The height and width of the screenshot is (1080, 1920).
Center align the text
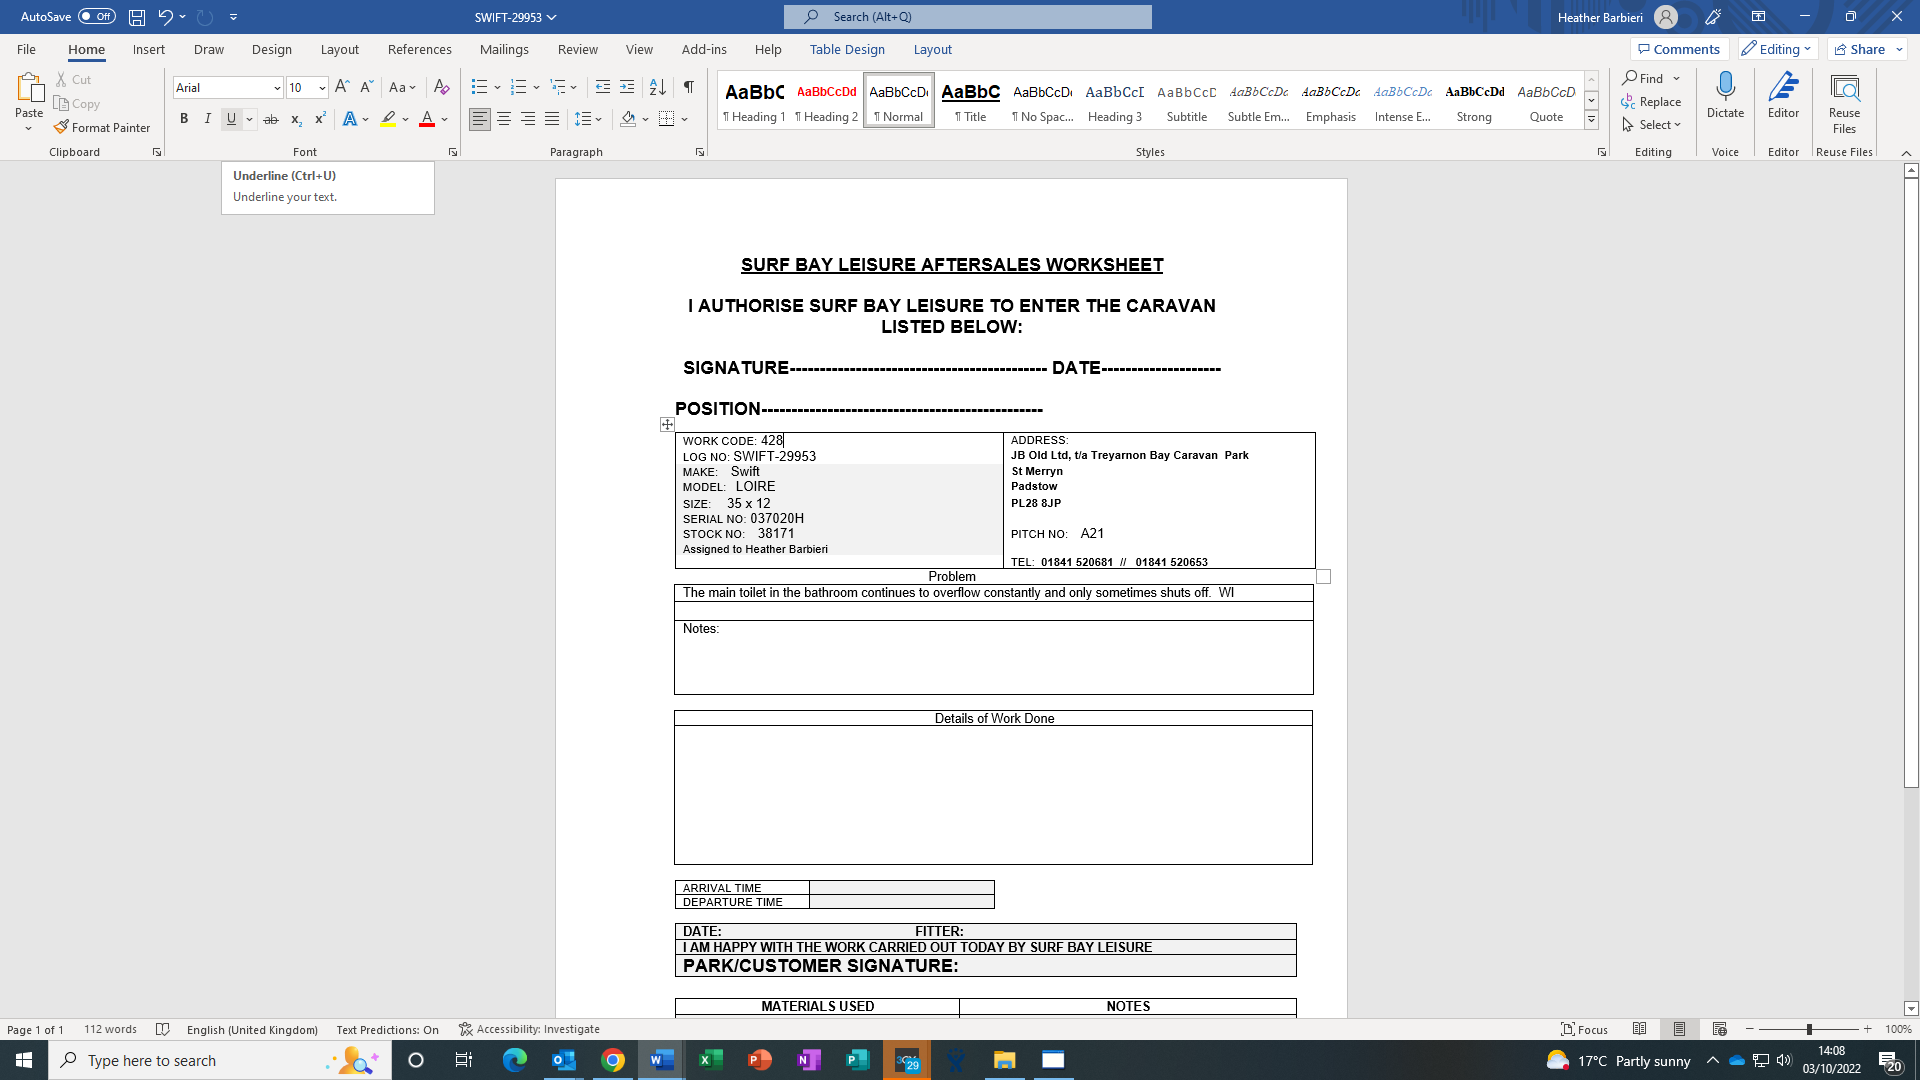pos(504,119)
